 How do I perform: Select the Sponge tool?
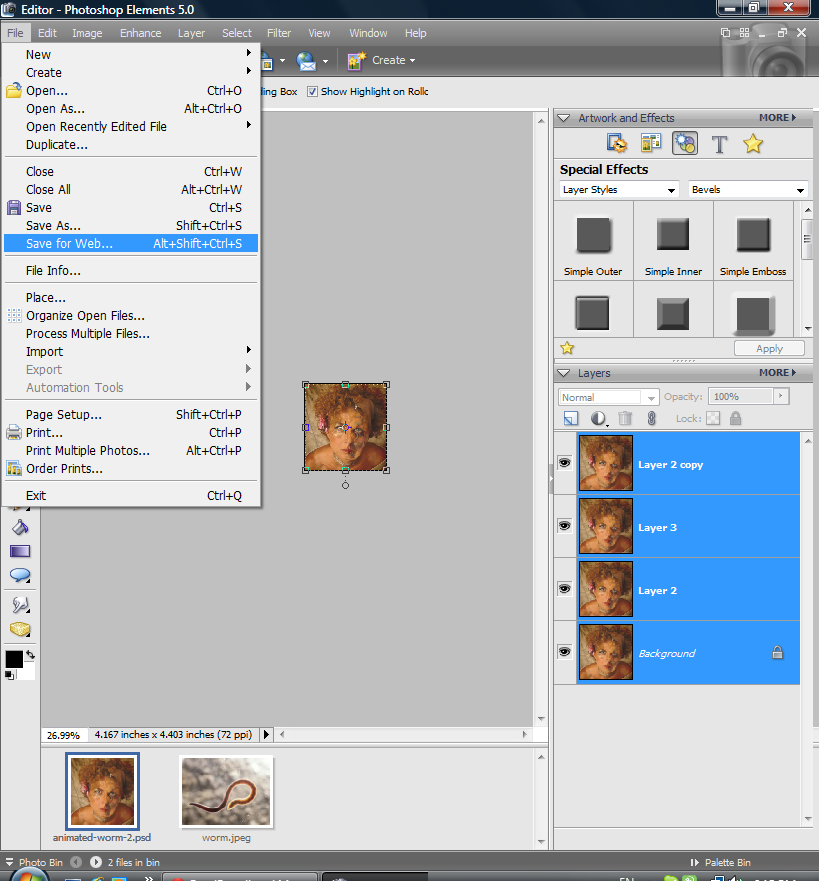click(x=20, y=629)
